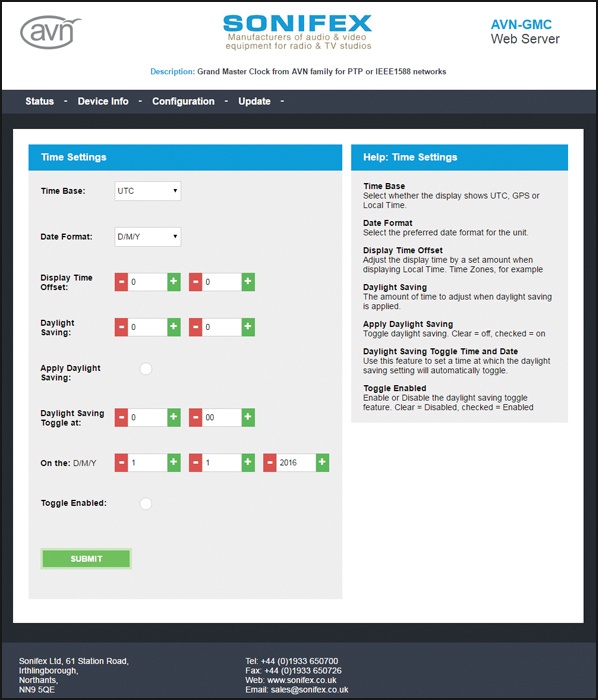This screenshot has height=700, width=598.
Task: Click the Daylight Saving second value field
Action: coord(222,327)
